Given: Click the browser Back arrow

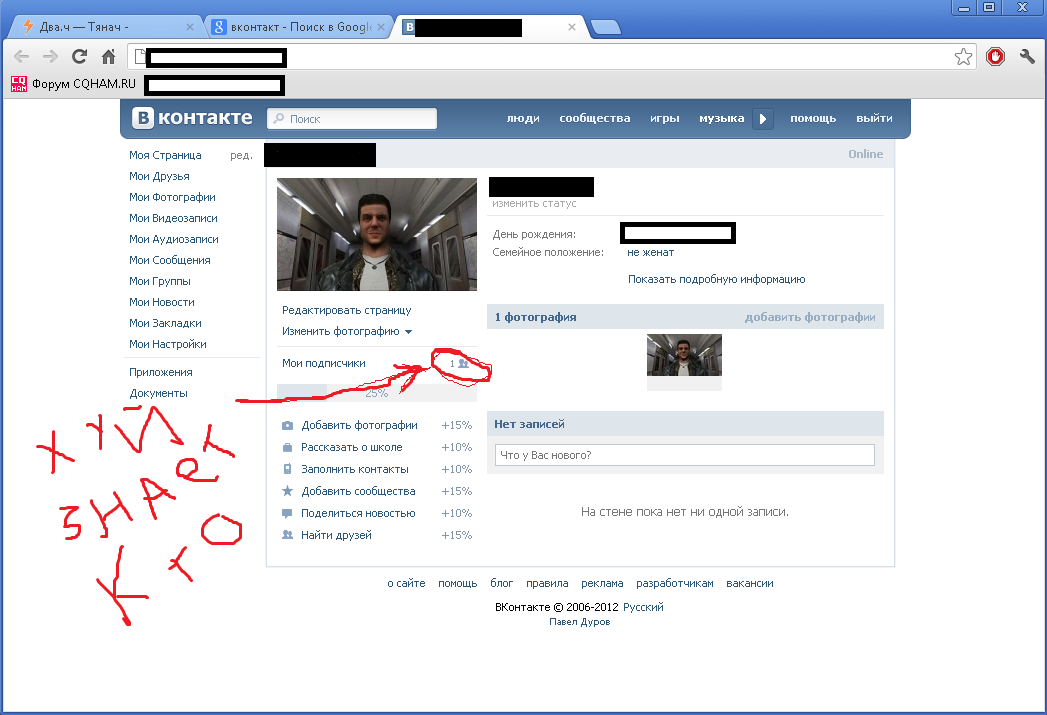Looking at the screenshot, I should (21, 57).
